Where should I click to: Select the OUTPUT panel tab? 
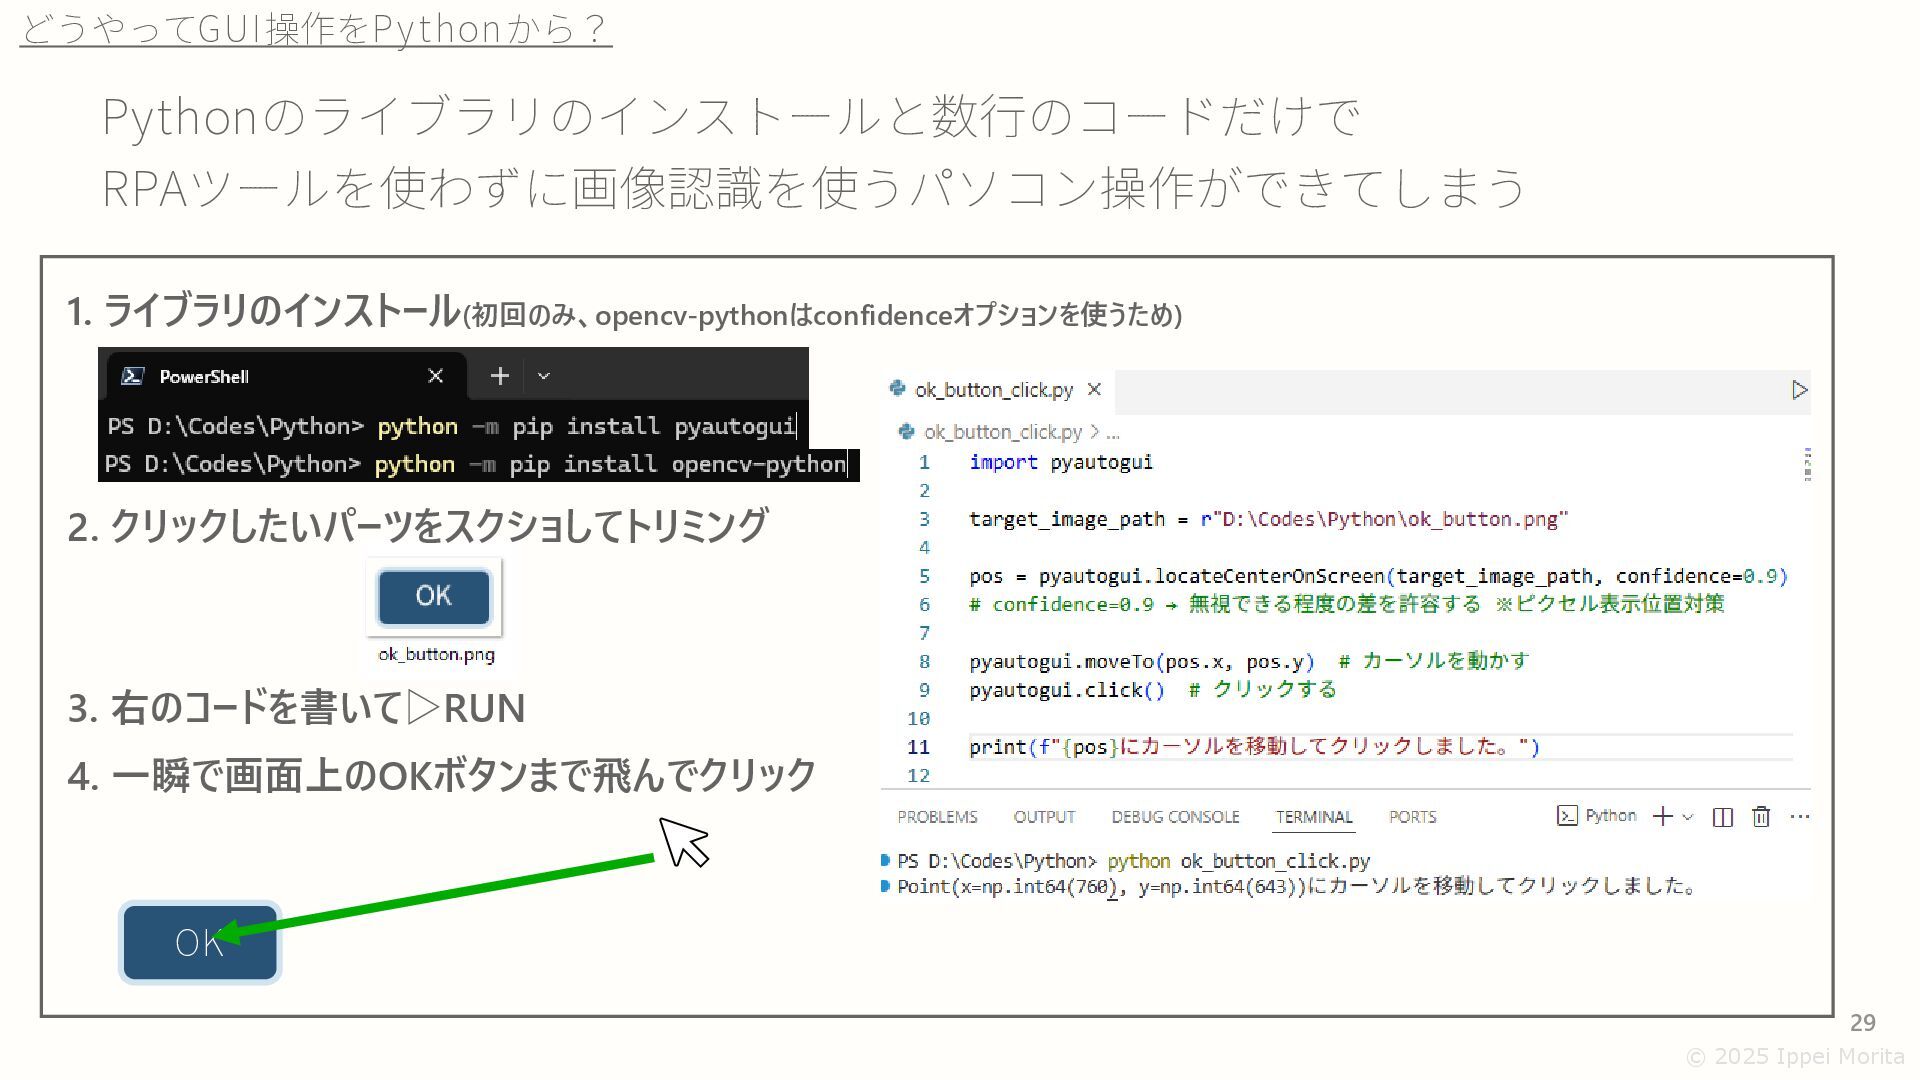pyautogui.click(x=1044, y=817)
